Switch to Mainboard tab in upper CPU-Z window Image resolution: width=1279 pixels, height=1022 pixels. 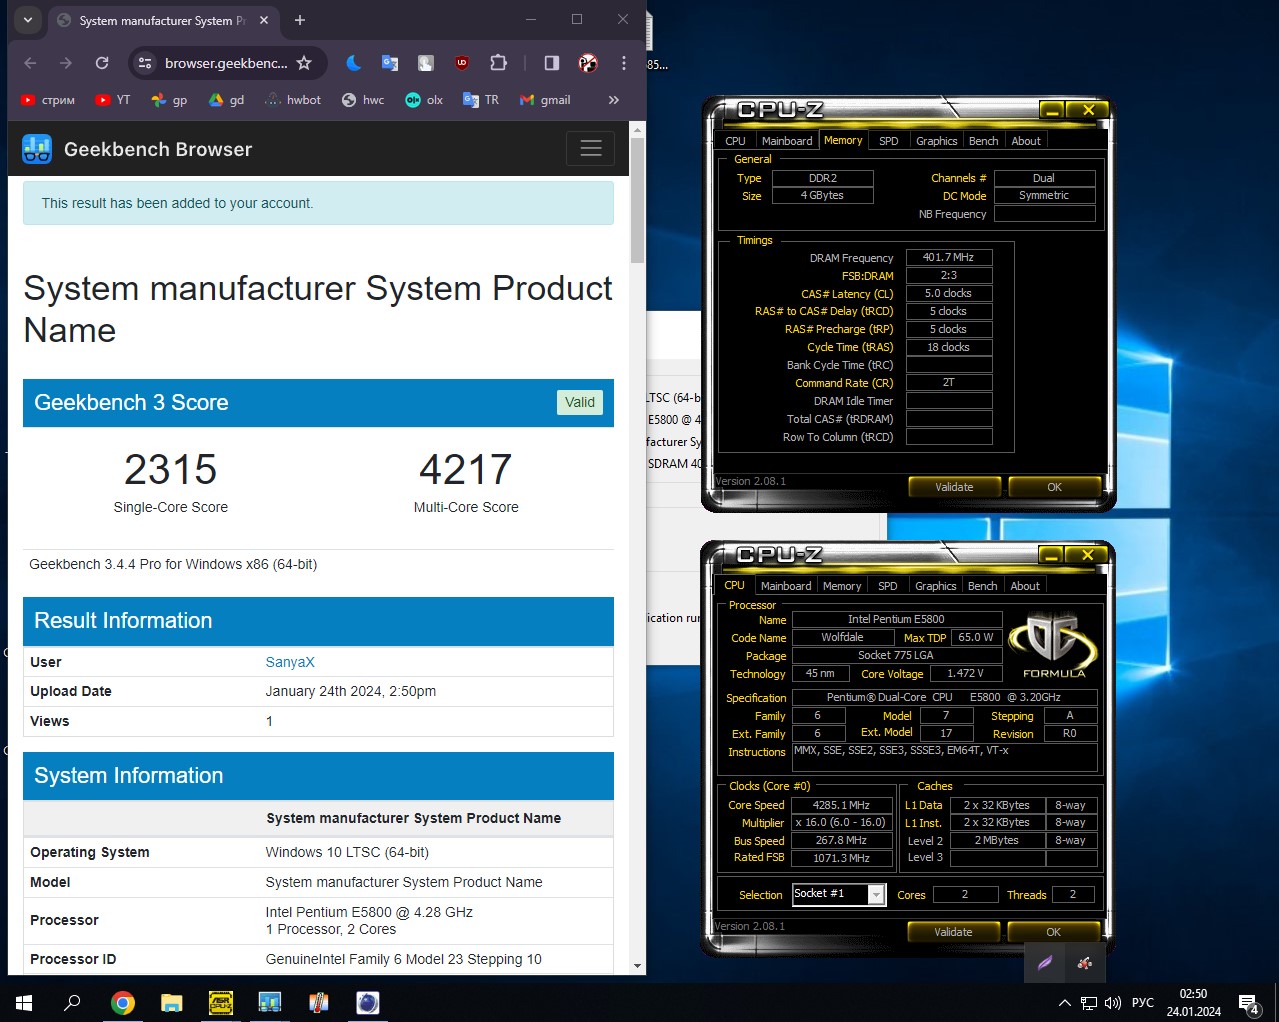pyautogui.click(x=787, y=141)
